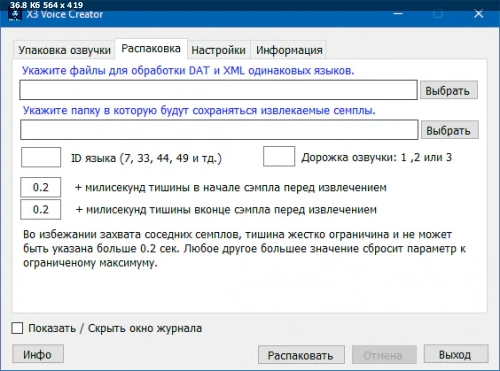Focus the ID языка input box

(41, 157)
